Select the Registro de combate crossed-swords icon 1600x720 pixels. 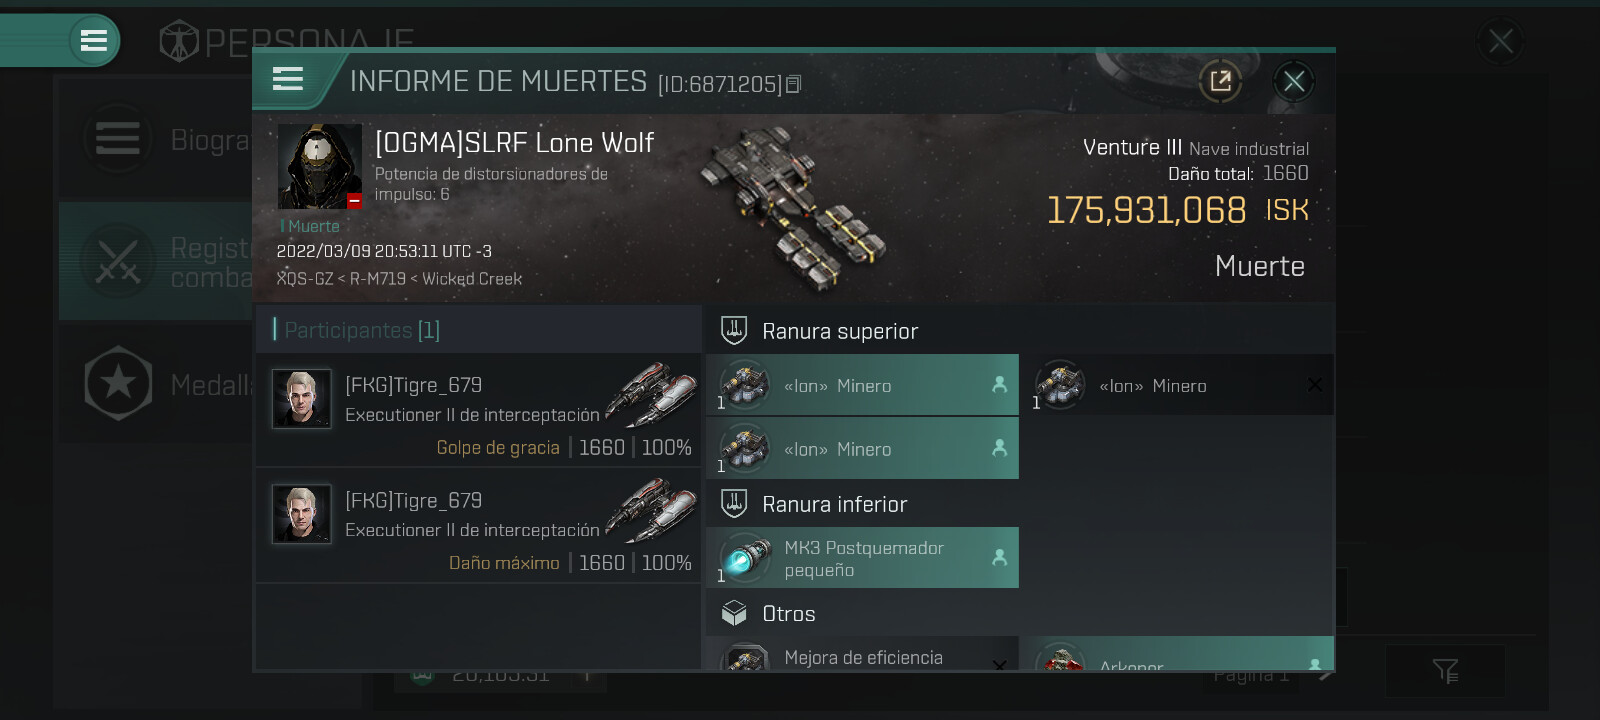[118, 262]
